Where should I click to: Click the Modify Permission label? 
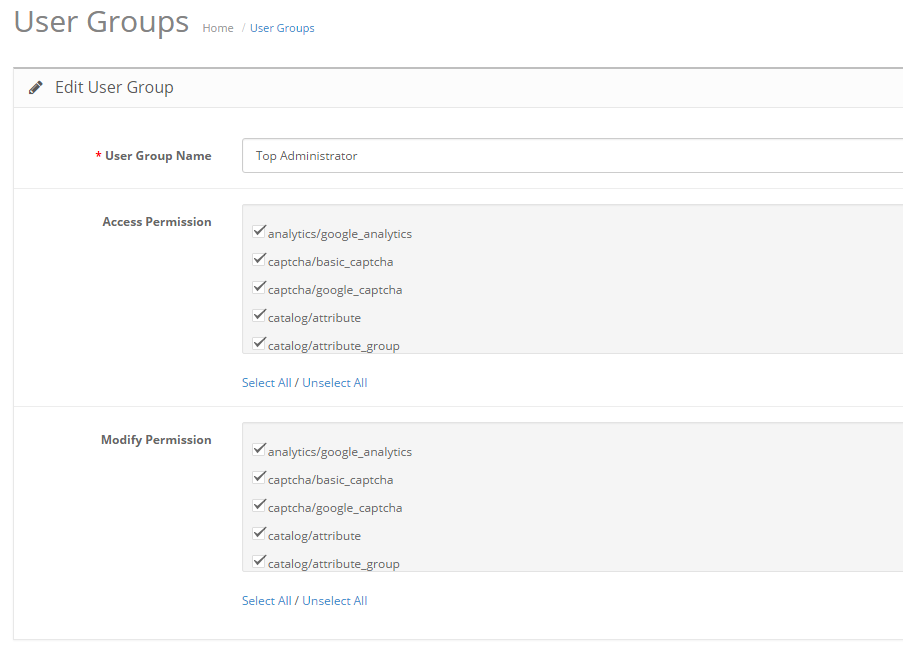tap(156, 440)
